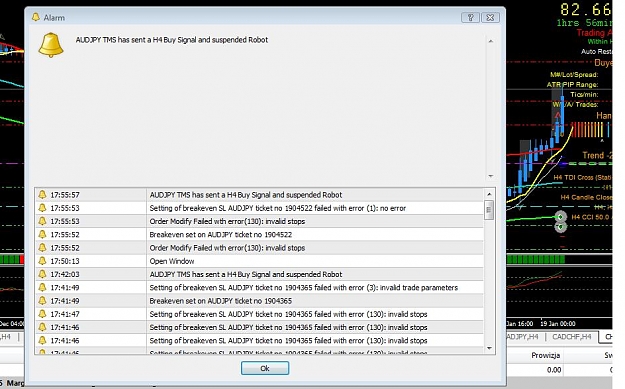Click the alarm log list scrollbar thumb

click(x=489, y=210)
